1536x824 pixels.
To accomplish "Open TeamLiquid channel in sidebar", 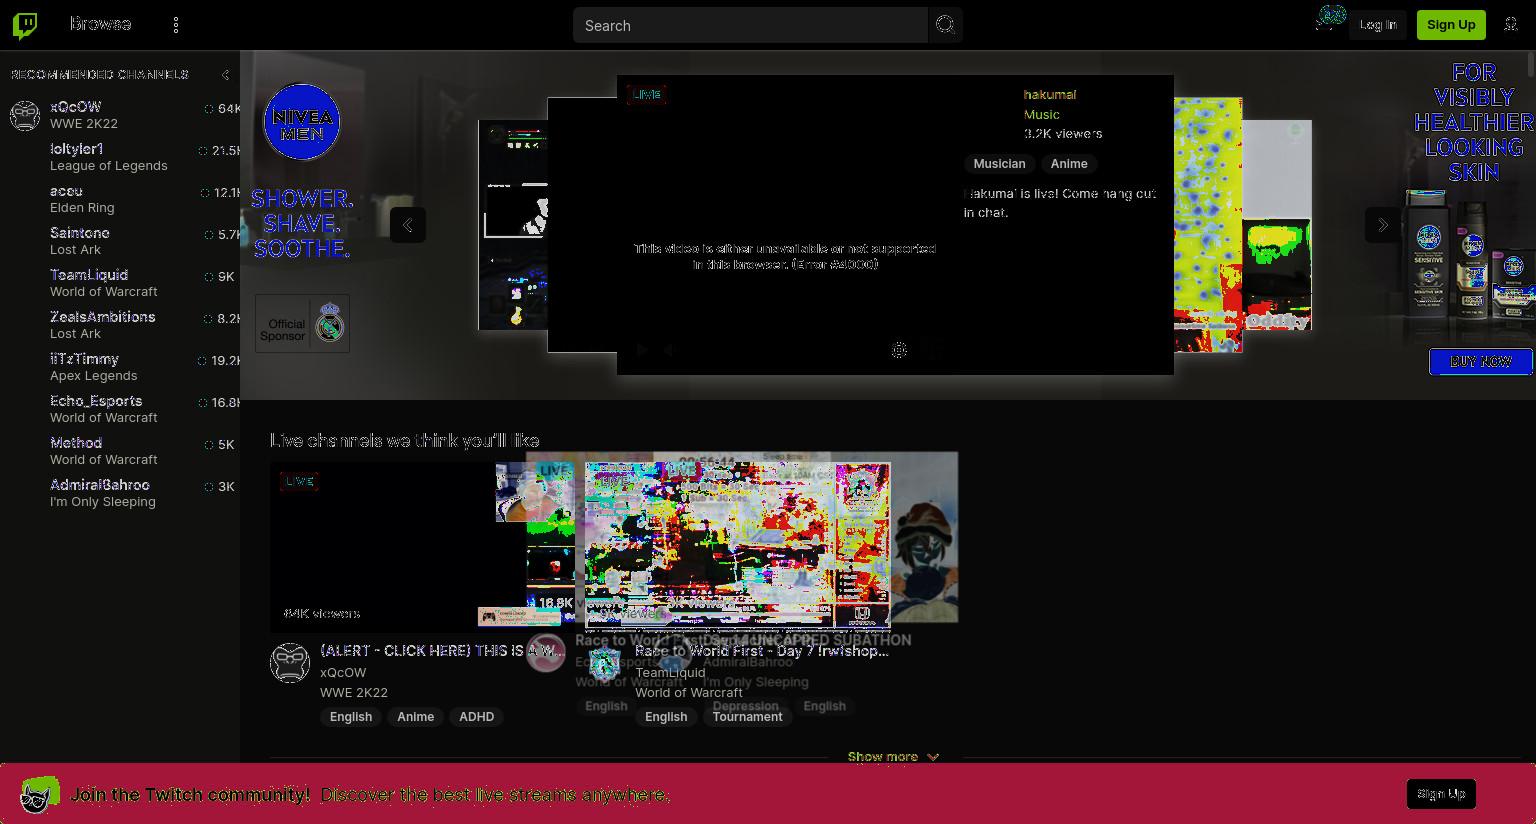I will 120,283.
